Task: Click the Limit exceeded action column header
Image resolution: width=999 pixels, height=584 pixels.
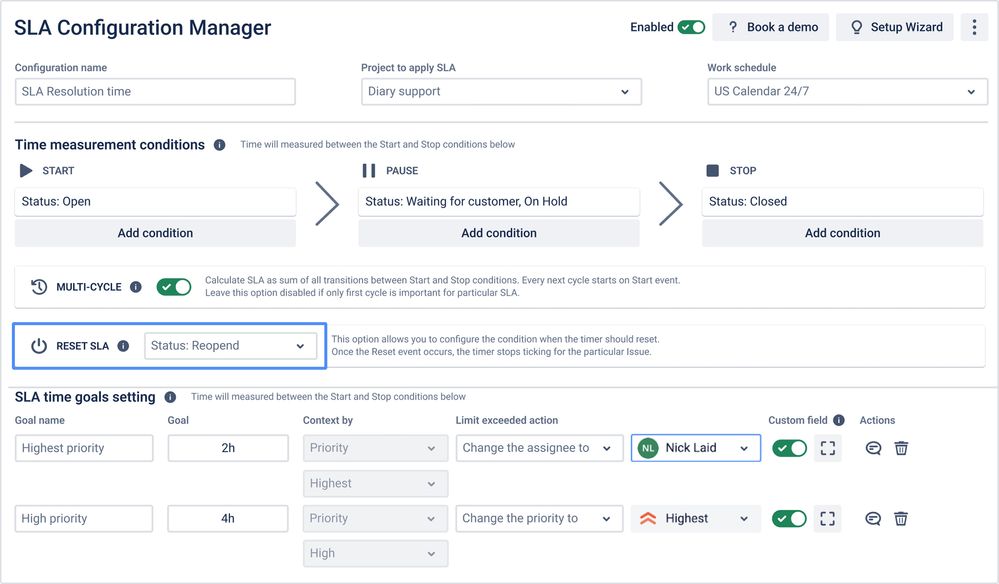Action: [507, 420]
